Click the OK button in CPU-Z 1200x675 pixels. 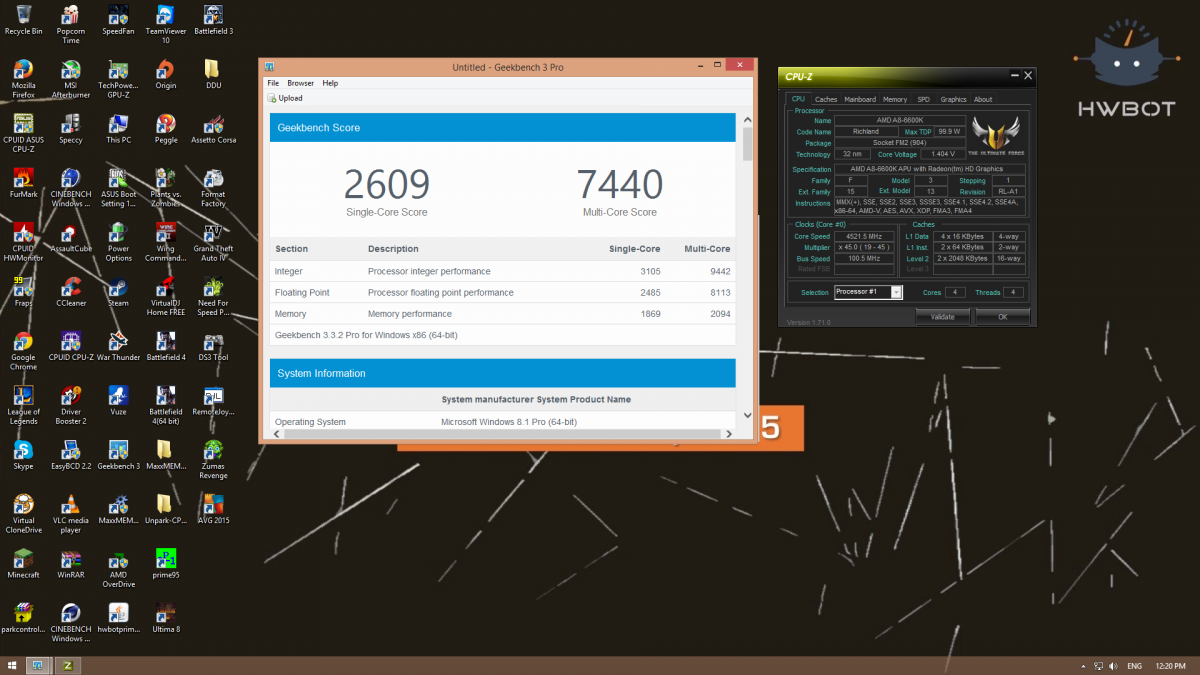1003,317
